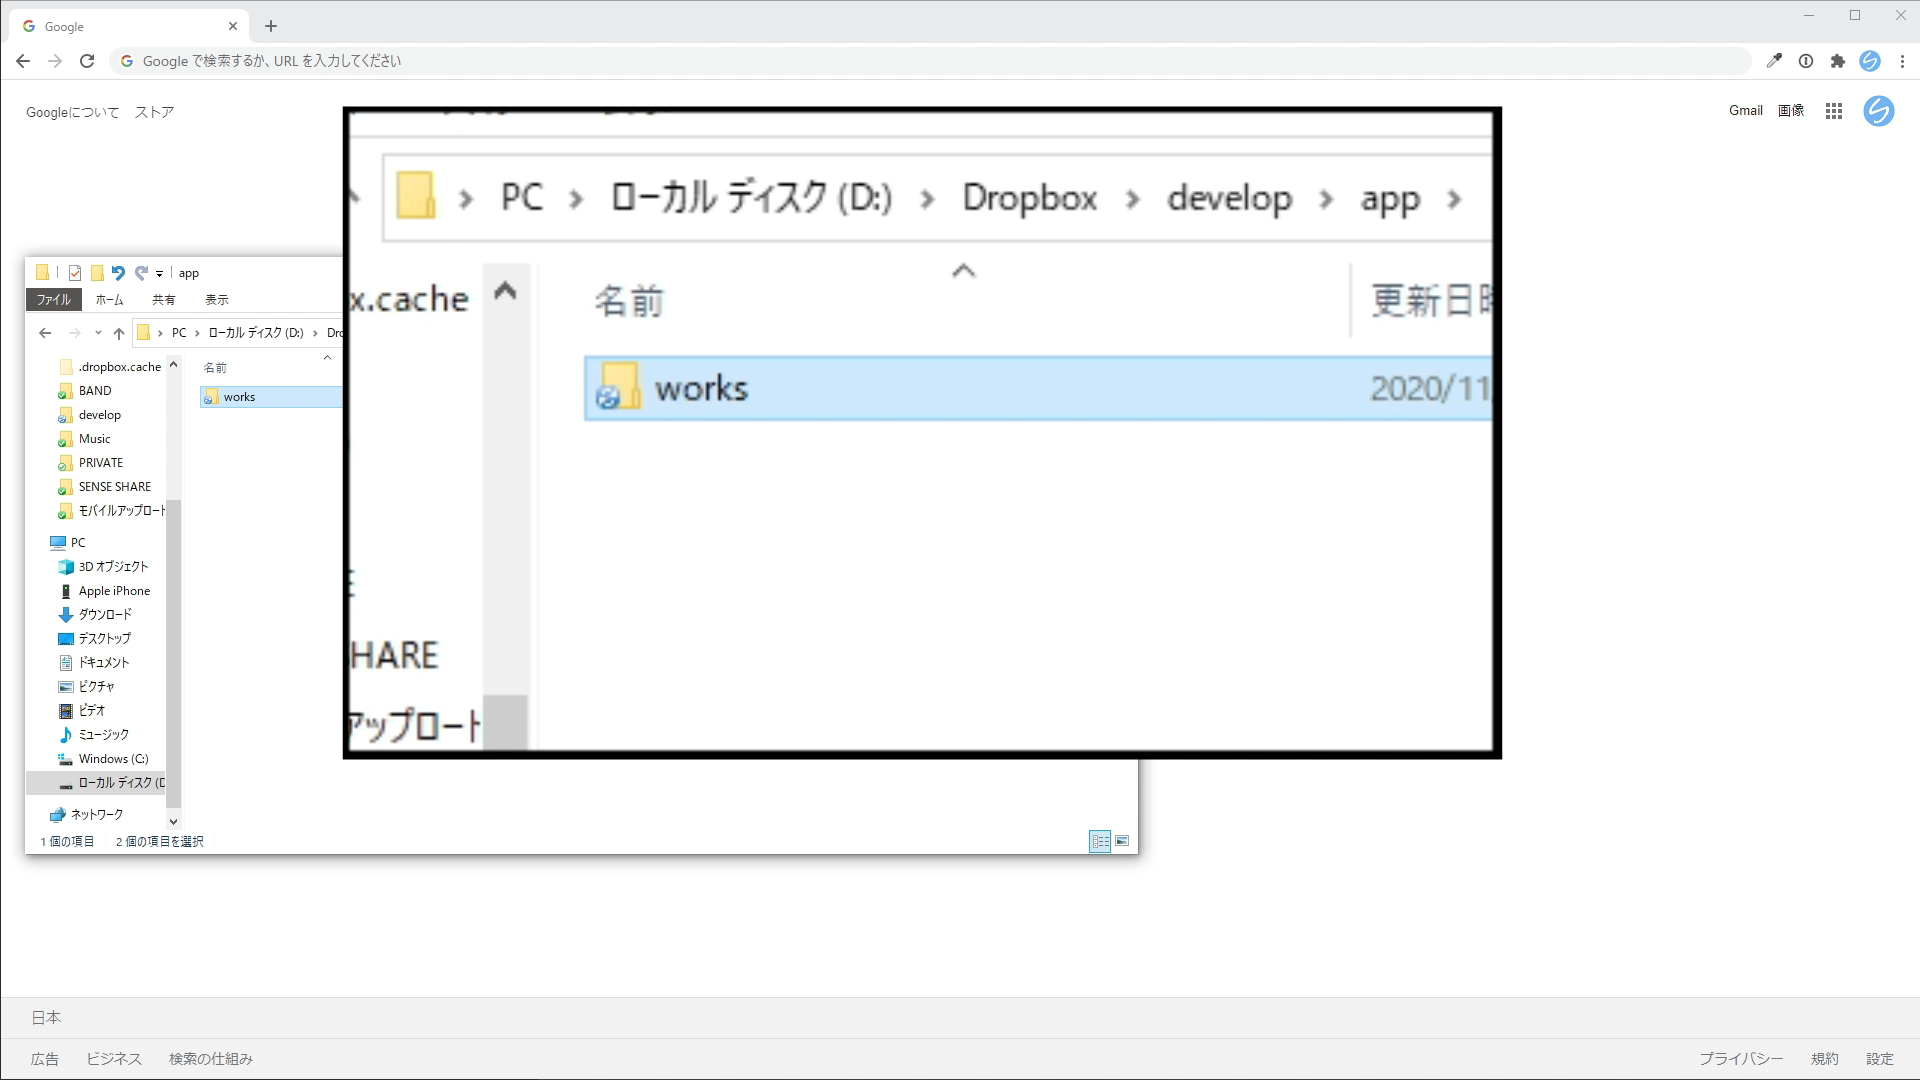
Task: Go up one folder in Explorer
Action: [x=119, y=333]
